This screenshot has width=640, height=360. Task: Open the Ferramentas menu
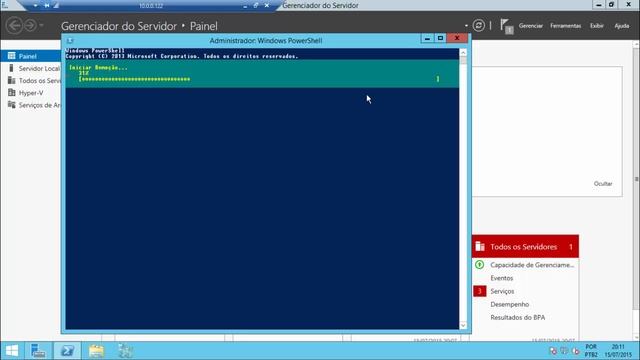[x=565, y=26]
